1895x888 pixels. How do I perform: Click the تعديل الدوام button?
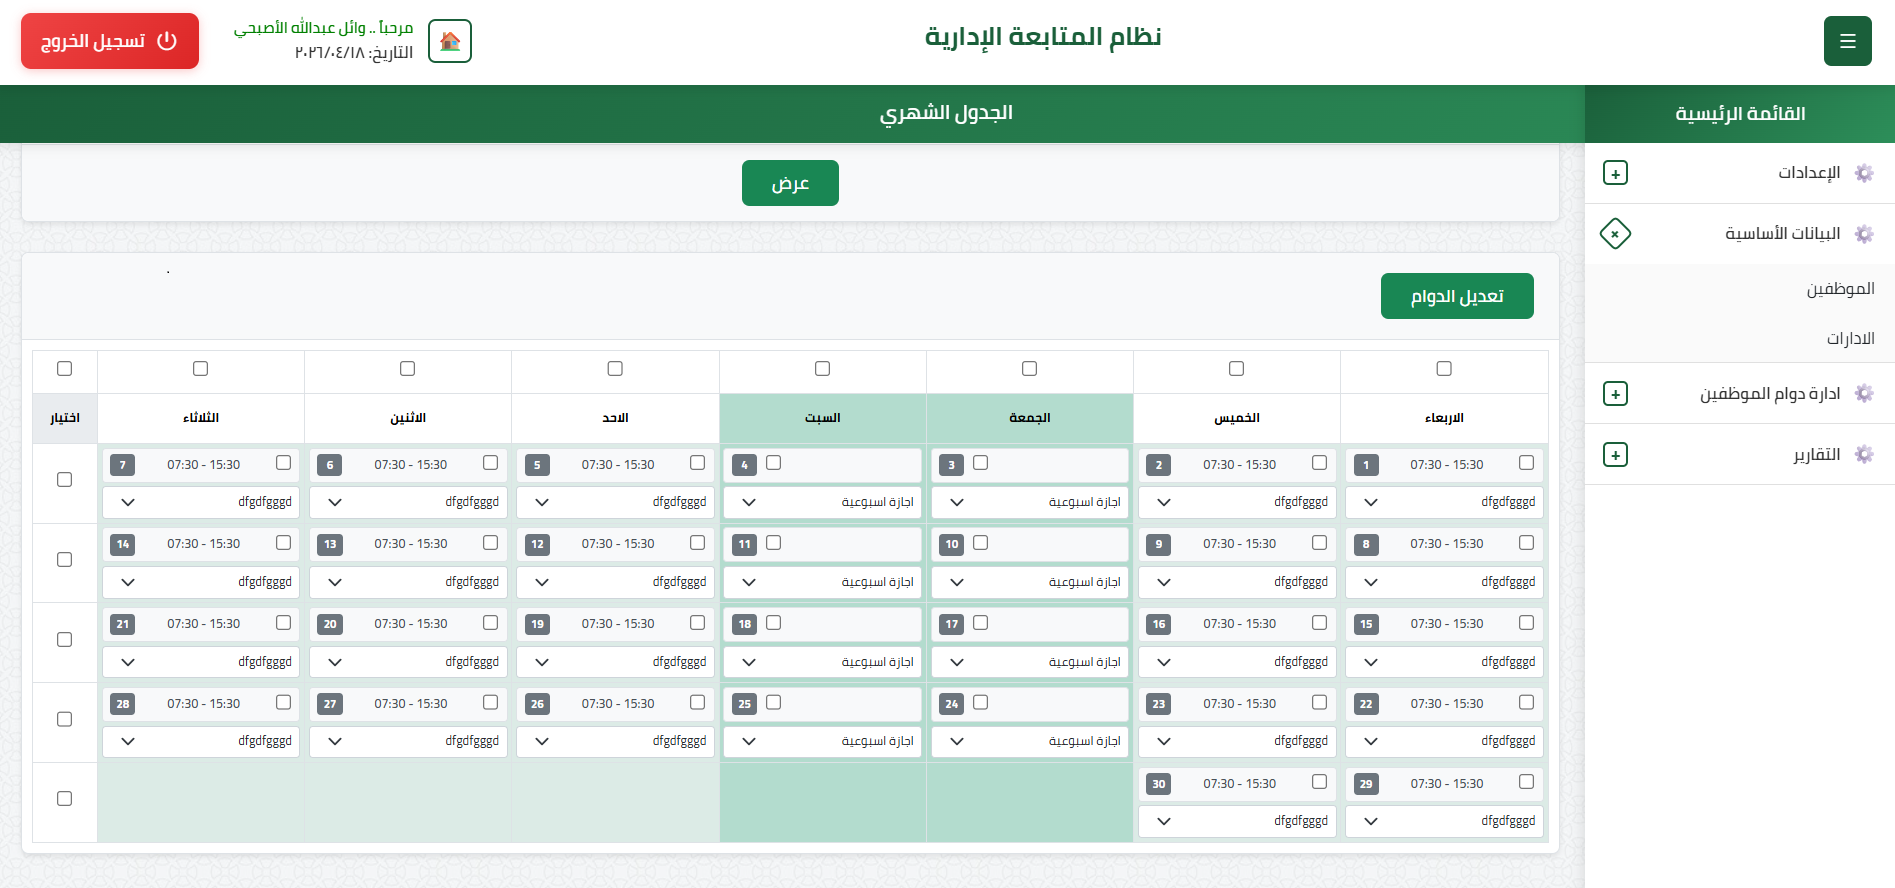coord(1457,296)
